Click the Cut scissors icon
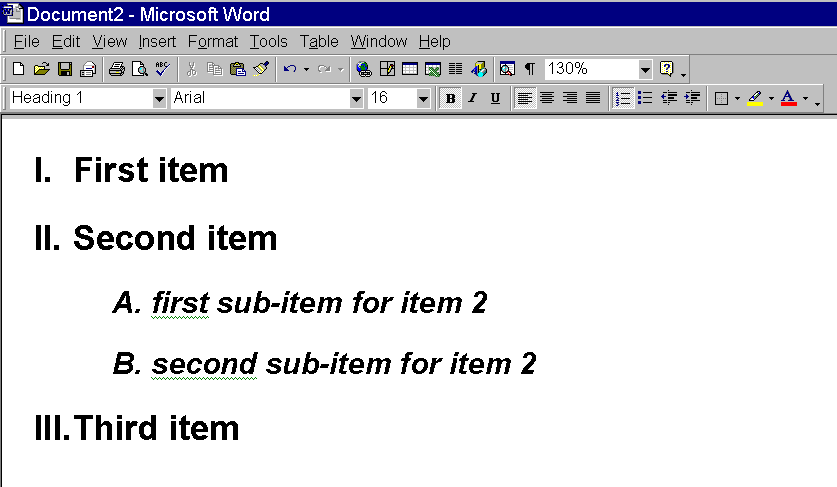The height and width of the screenshot is (487, 837). click(192, 69)
